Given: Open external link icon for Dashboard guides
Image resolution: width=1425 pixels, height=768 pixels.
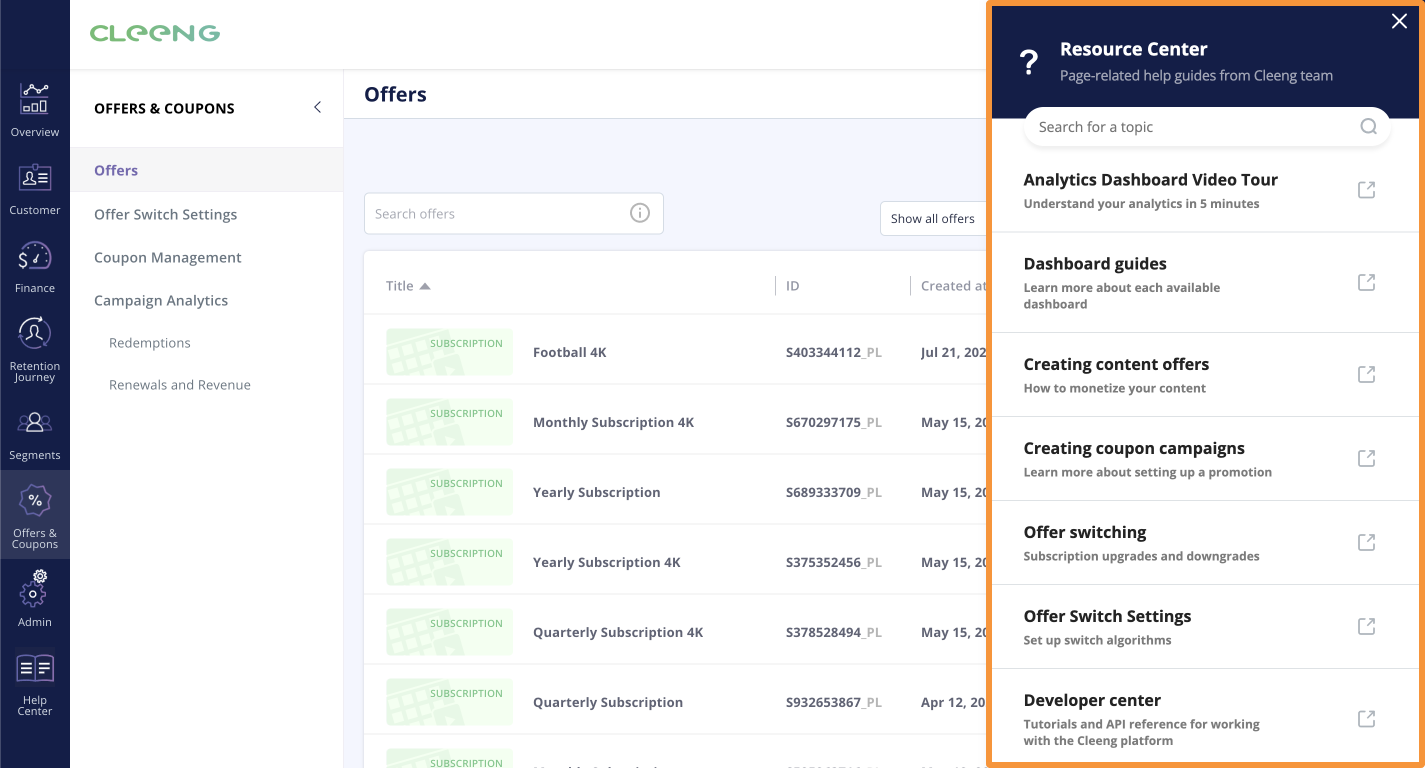Looking at the screenshot, I should point(1366,282).
